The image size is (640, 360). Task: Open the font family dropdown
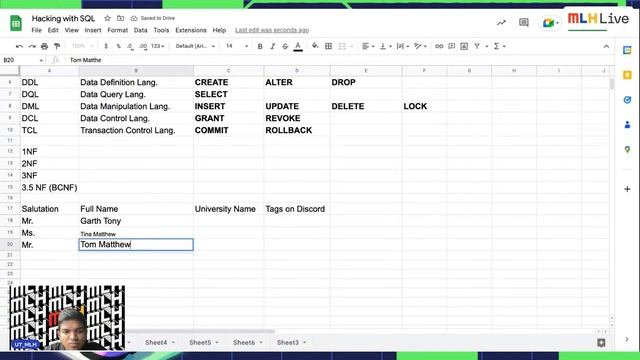tap(195, 47)
